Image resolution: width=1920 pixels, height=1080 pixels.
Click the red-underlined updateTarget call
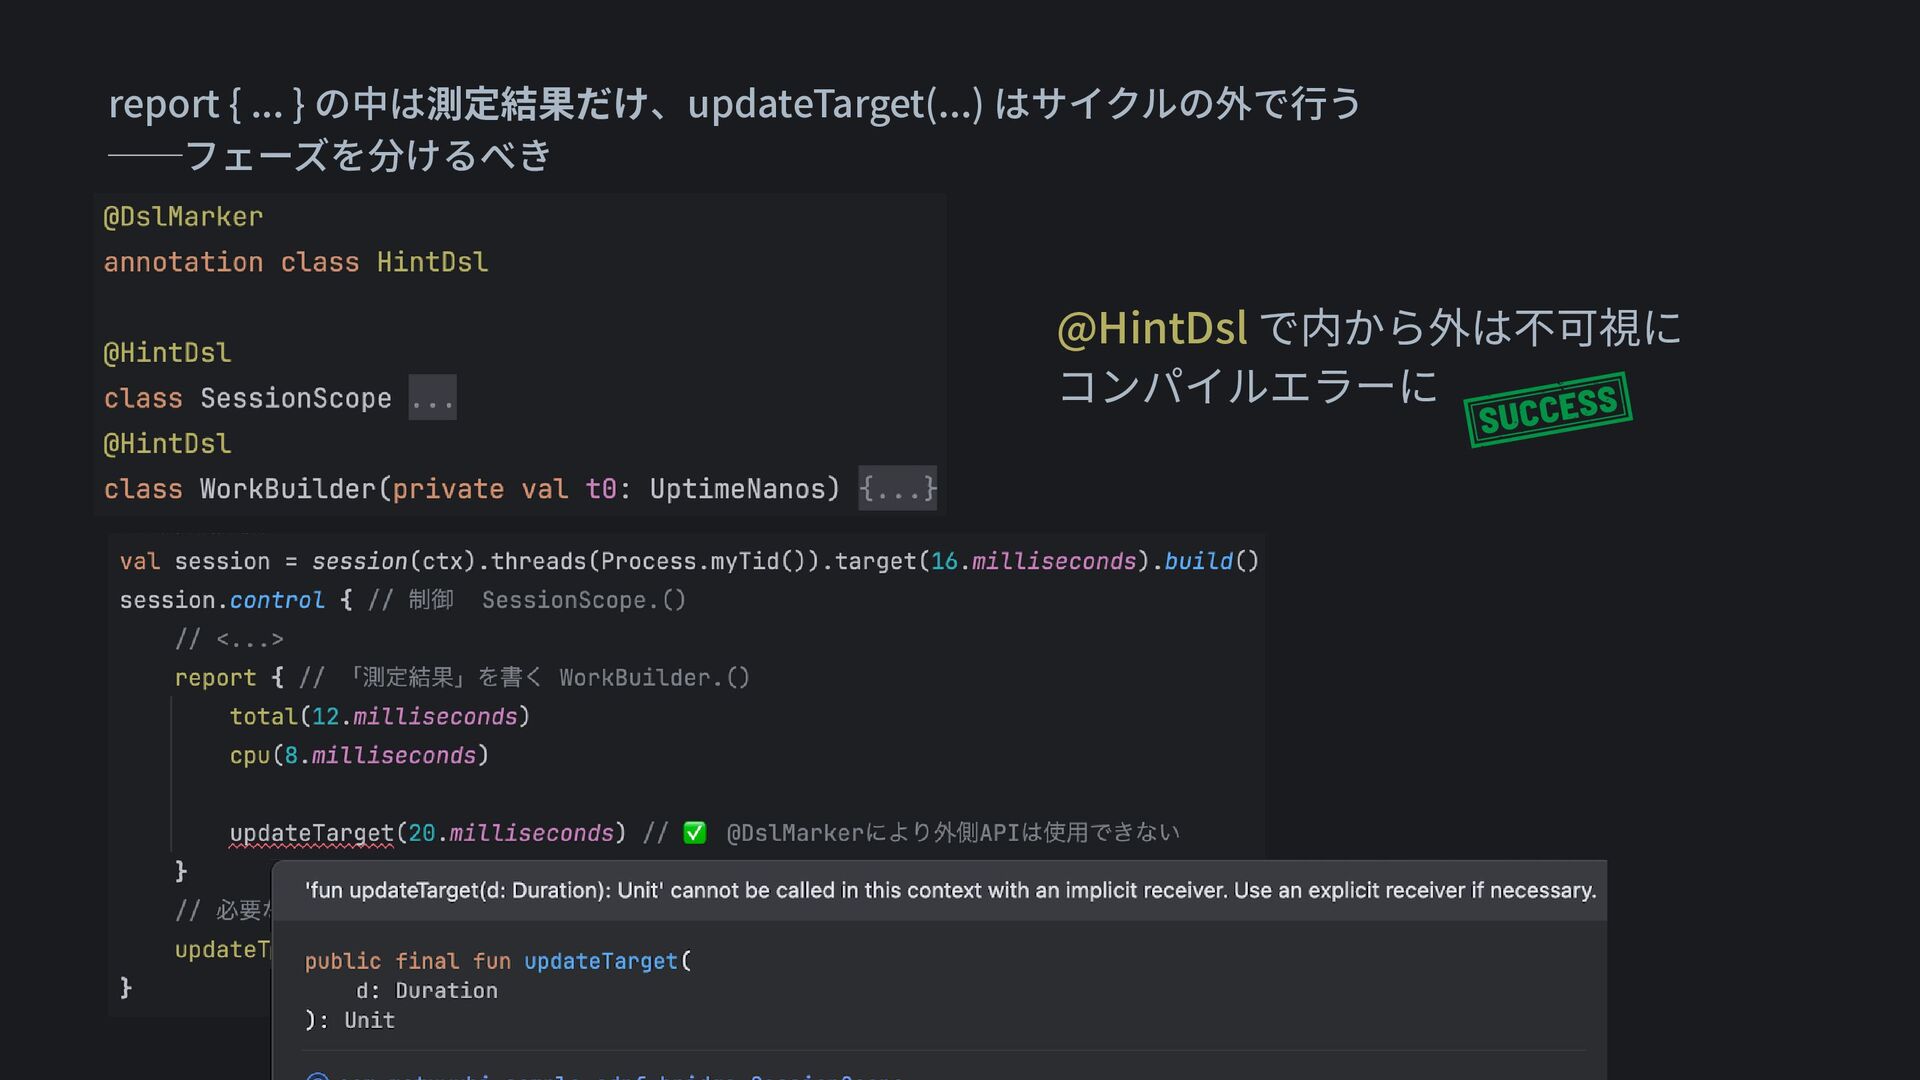(x=311, y=833)
